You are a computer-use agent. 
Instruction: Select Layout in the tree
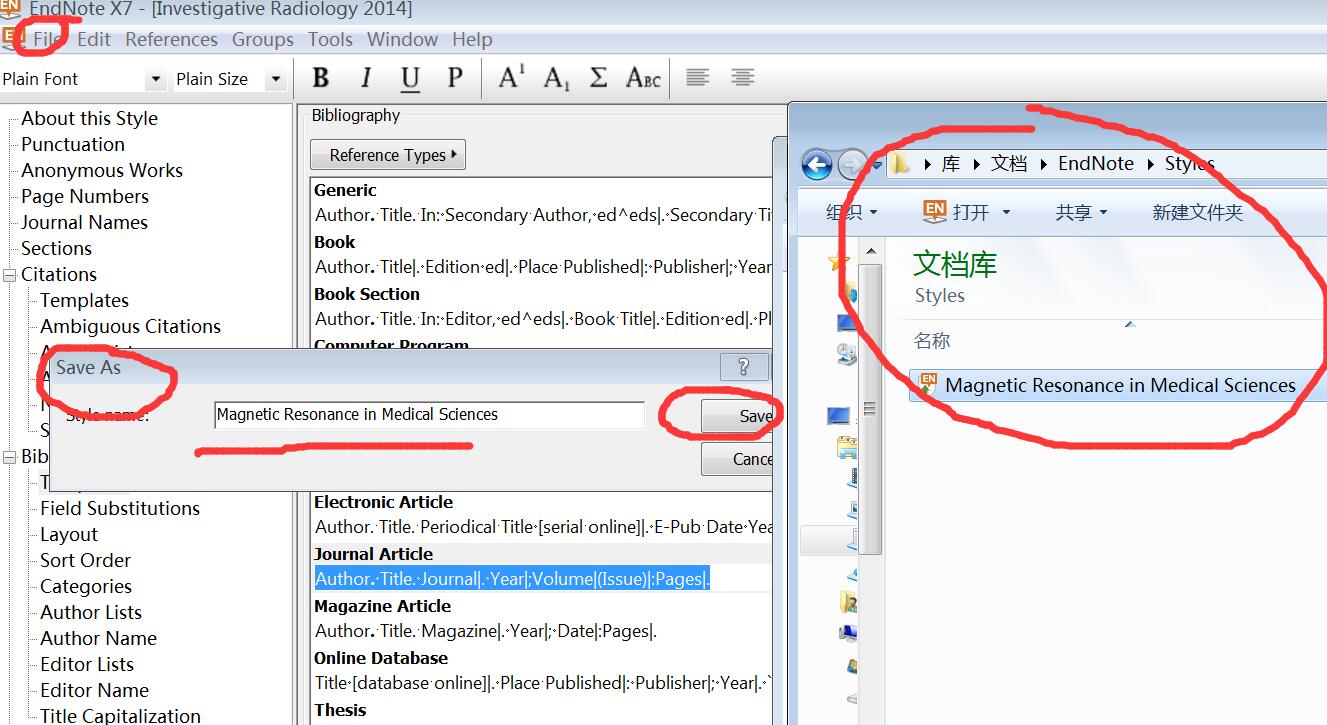pos(69,534)
